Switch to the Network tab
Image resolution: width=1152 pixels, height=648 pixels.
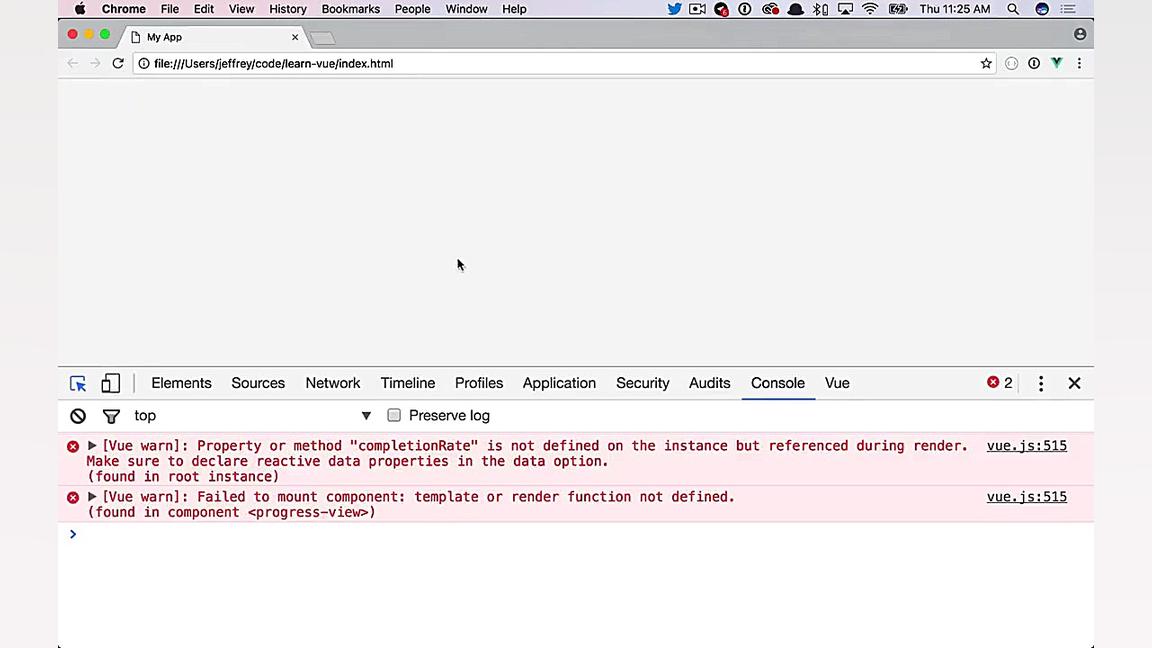click(333, 383)
